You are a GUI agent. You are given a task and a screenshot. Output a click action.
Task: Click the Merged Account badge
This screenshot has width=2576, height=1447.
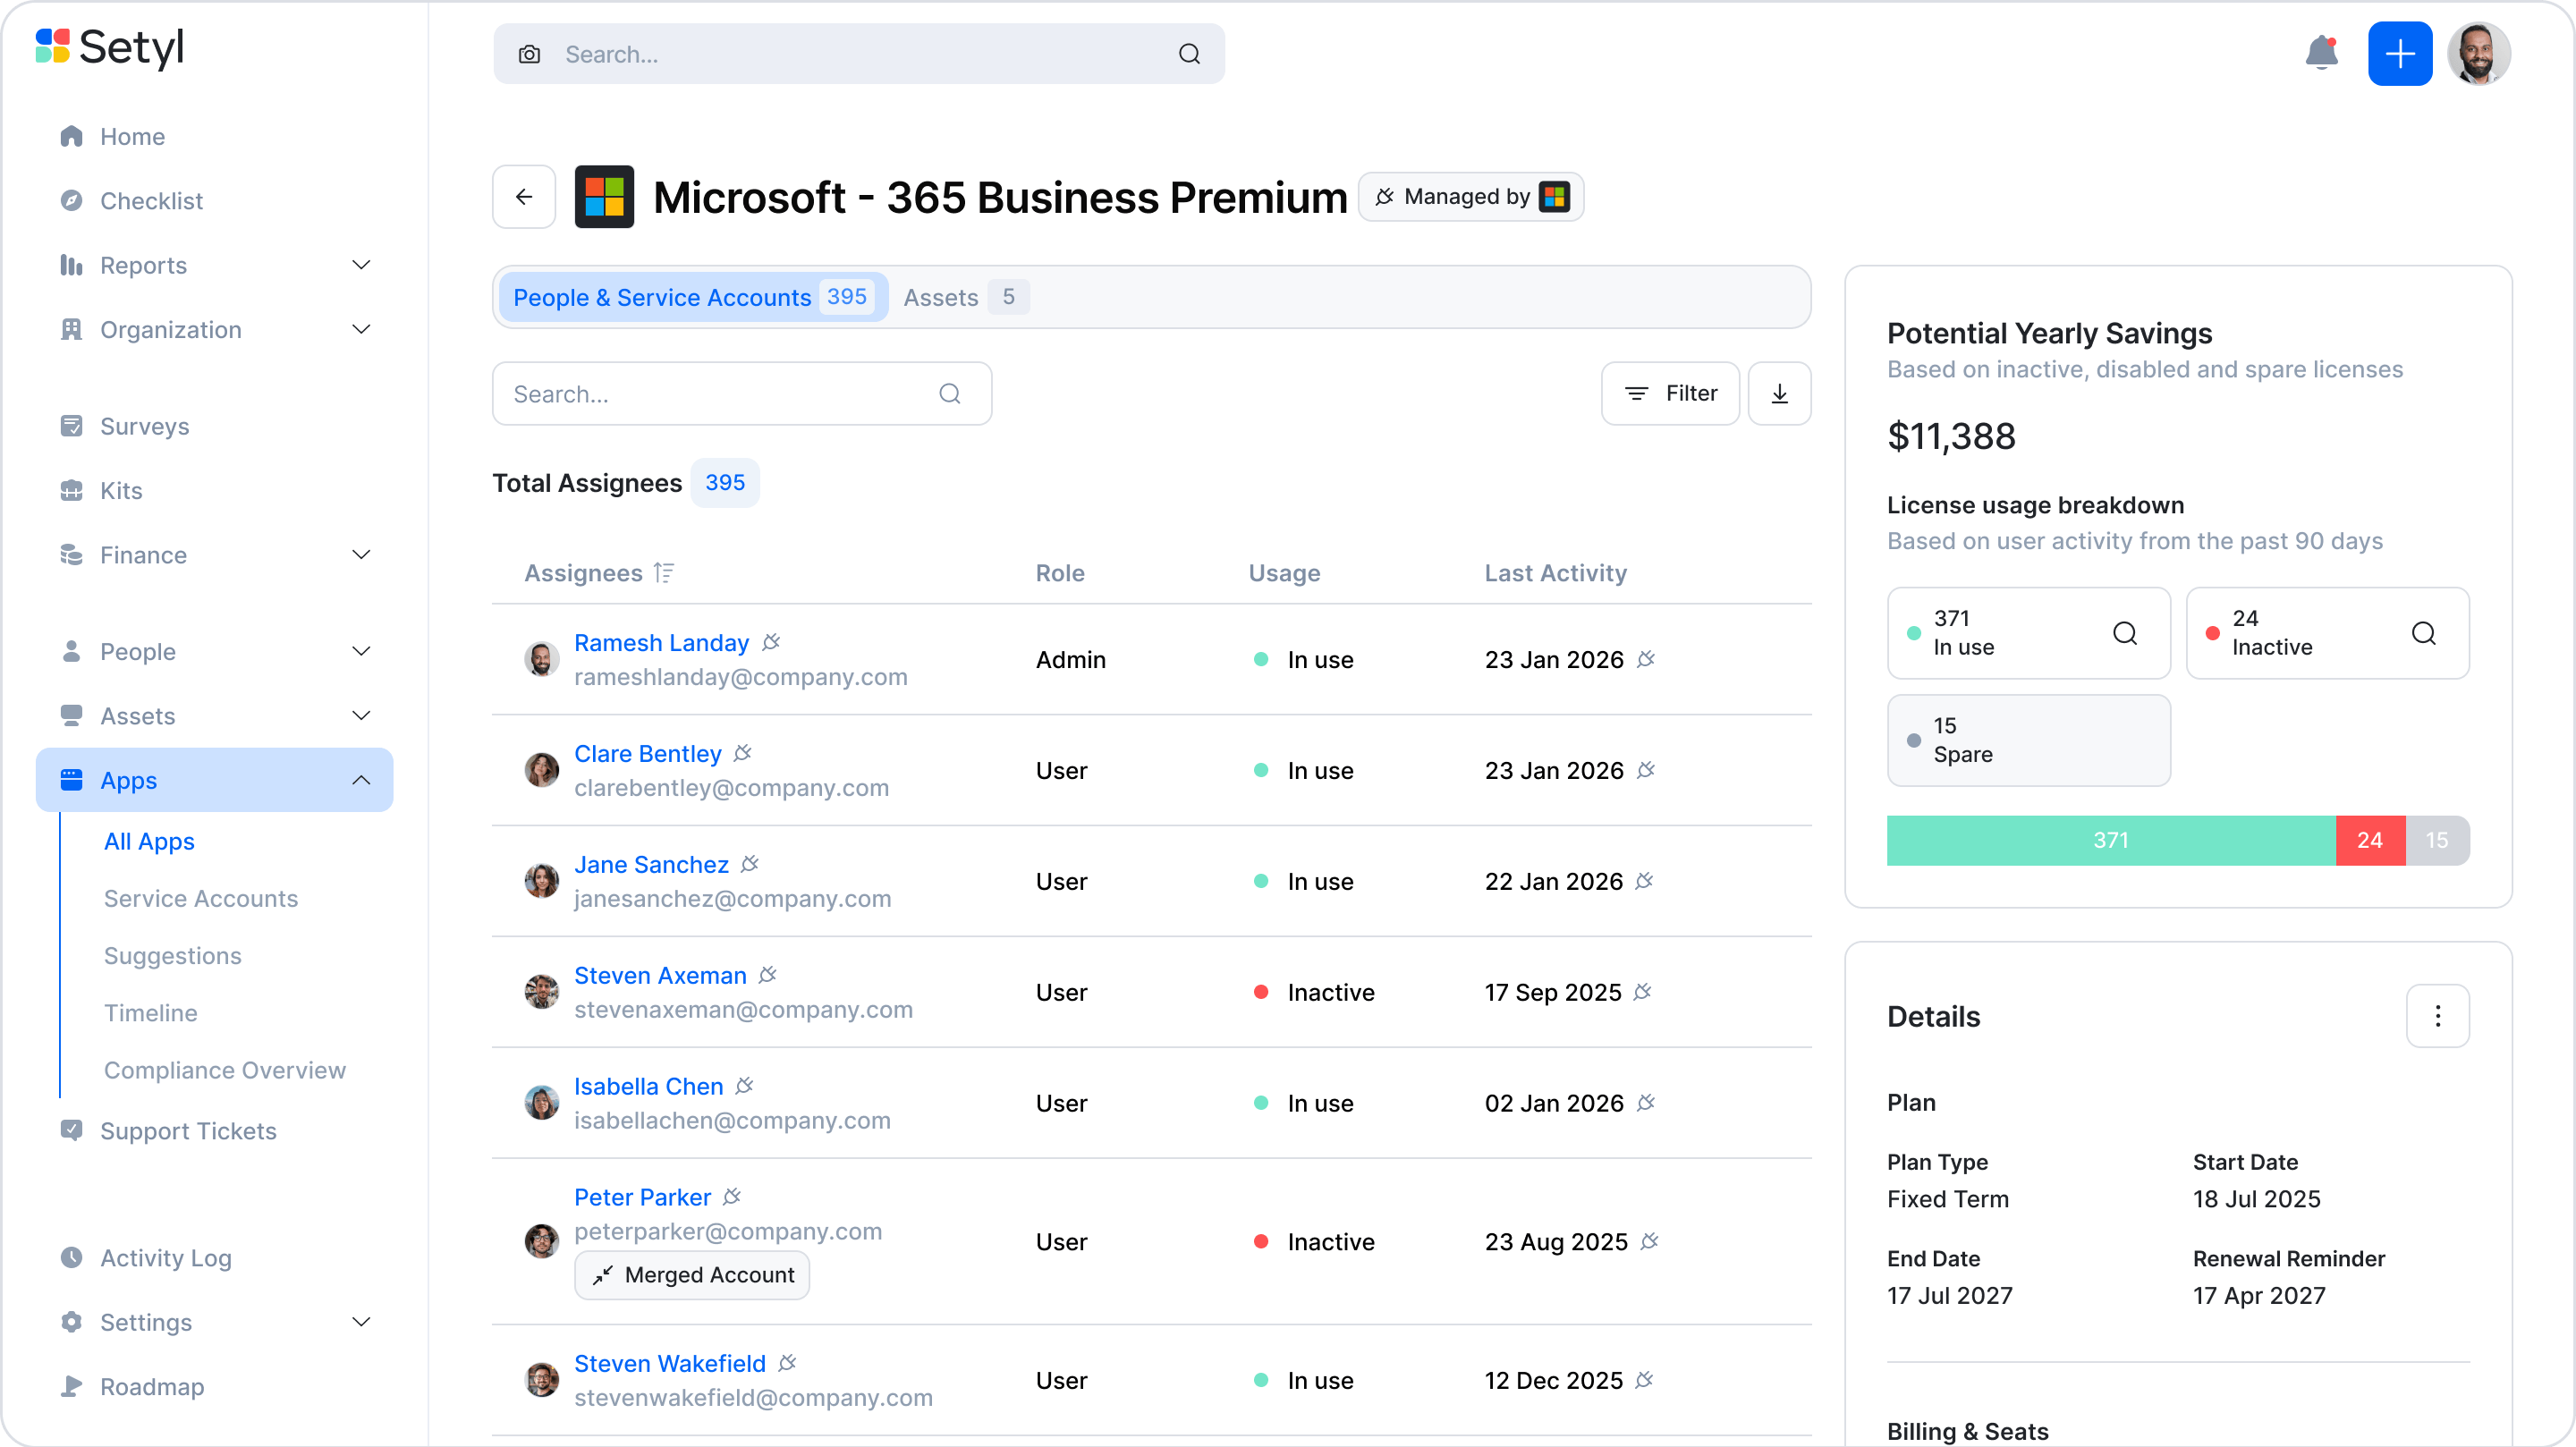692,1275
